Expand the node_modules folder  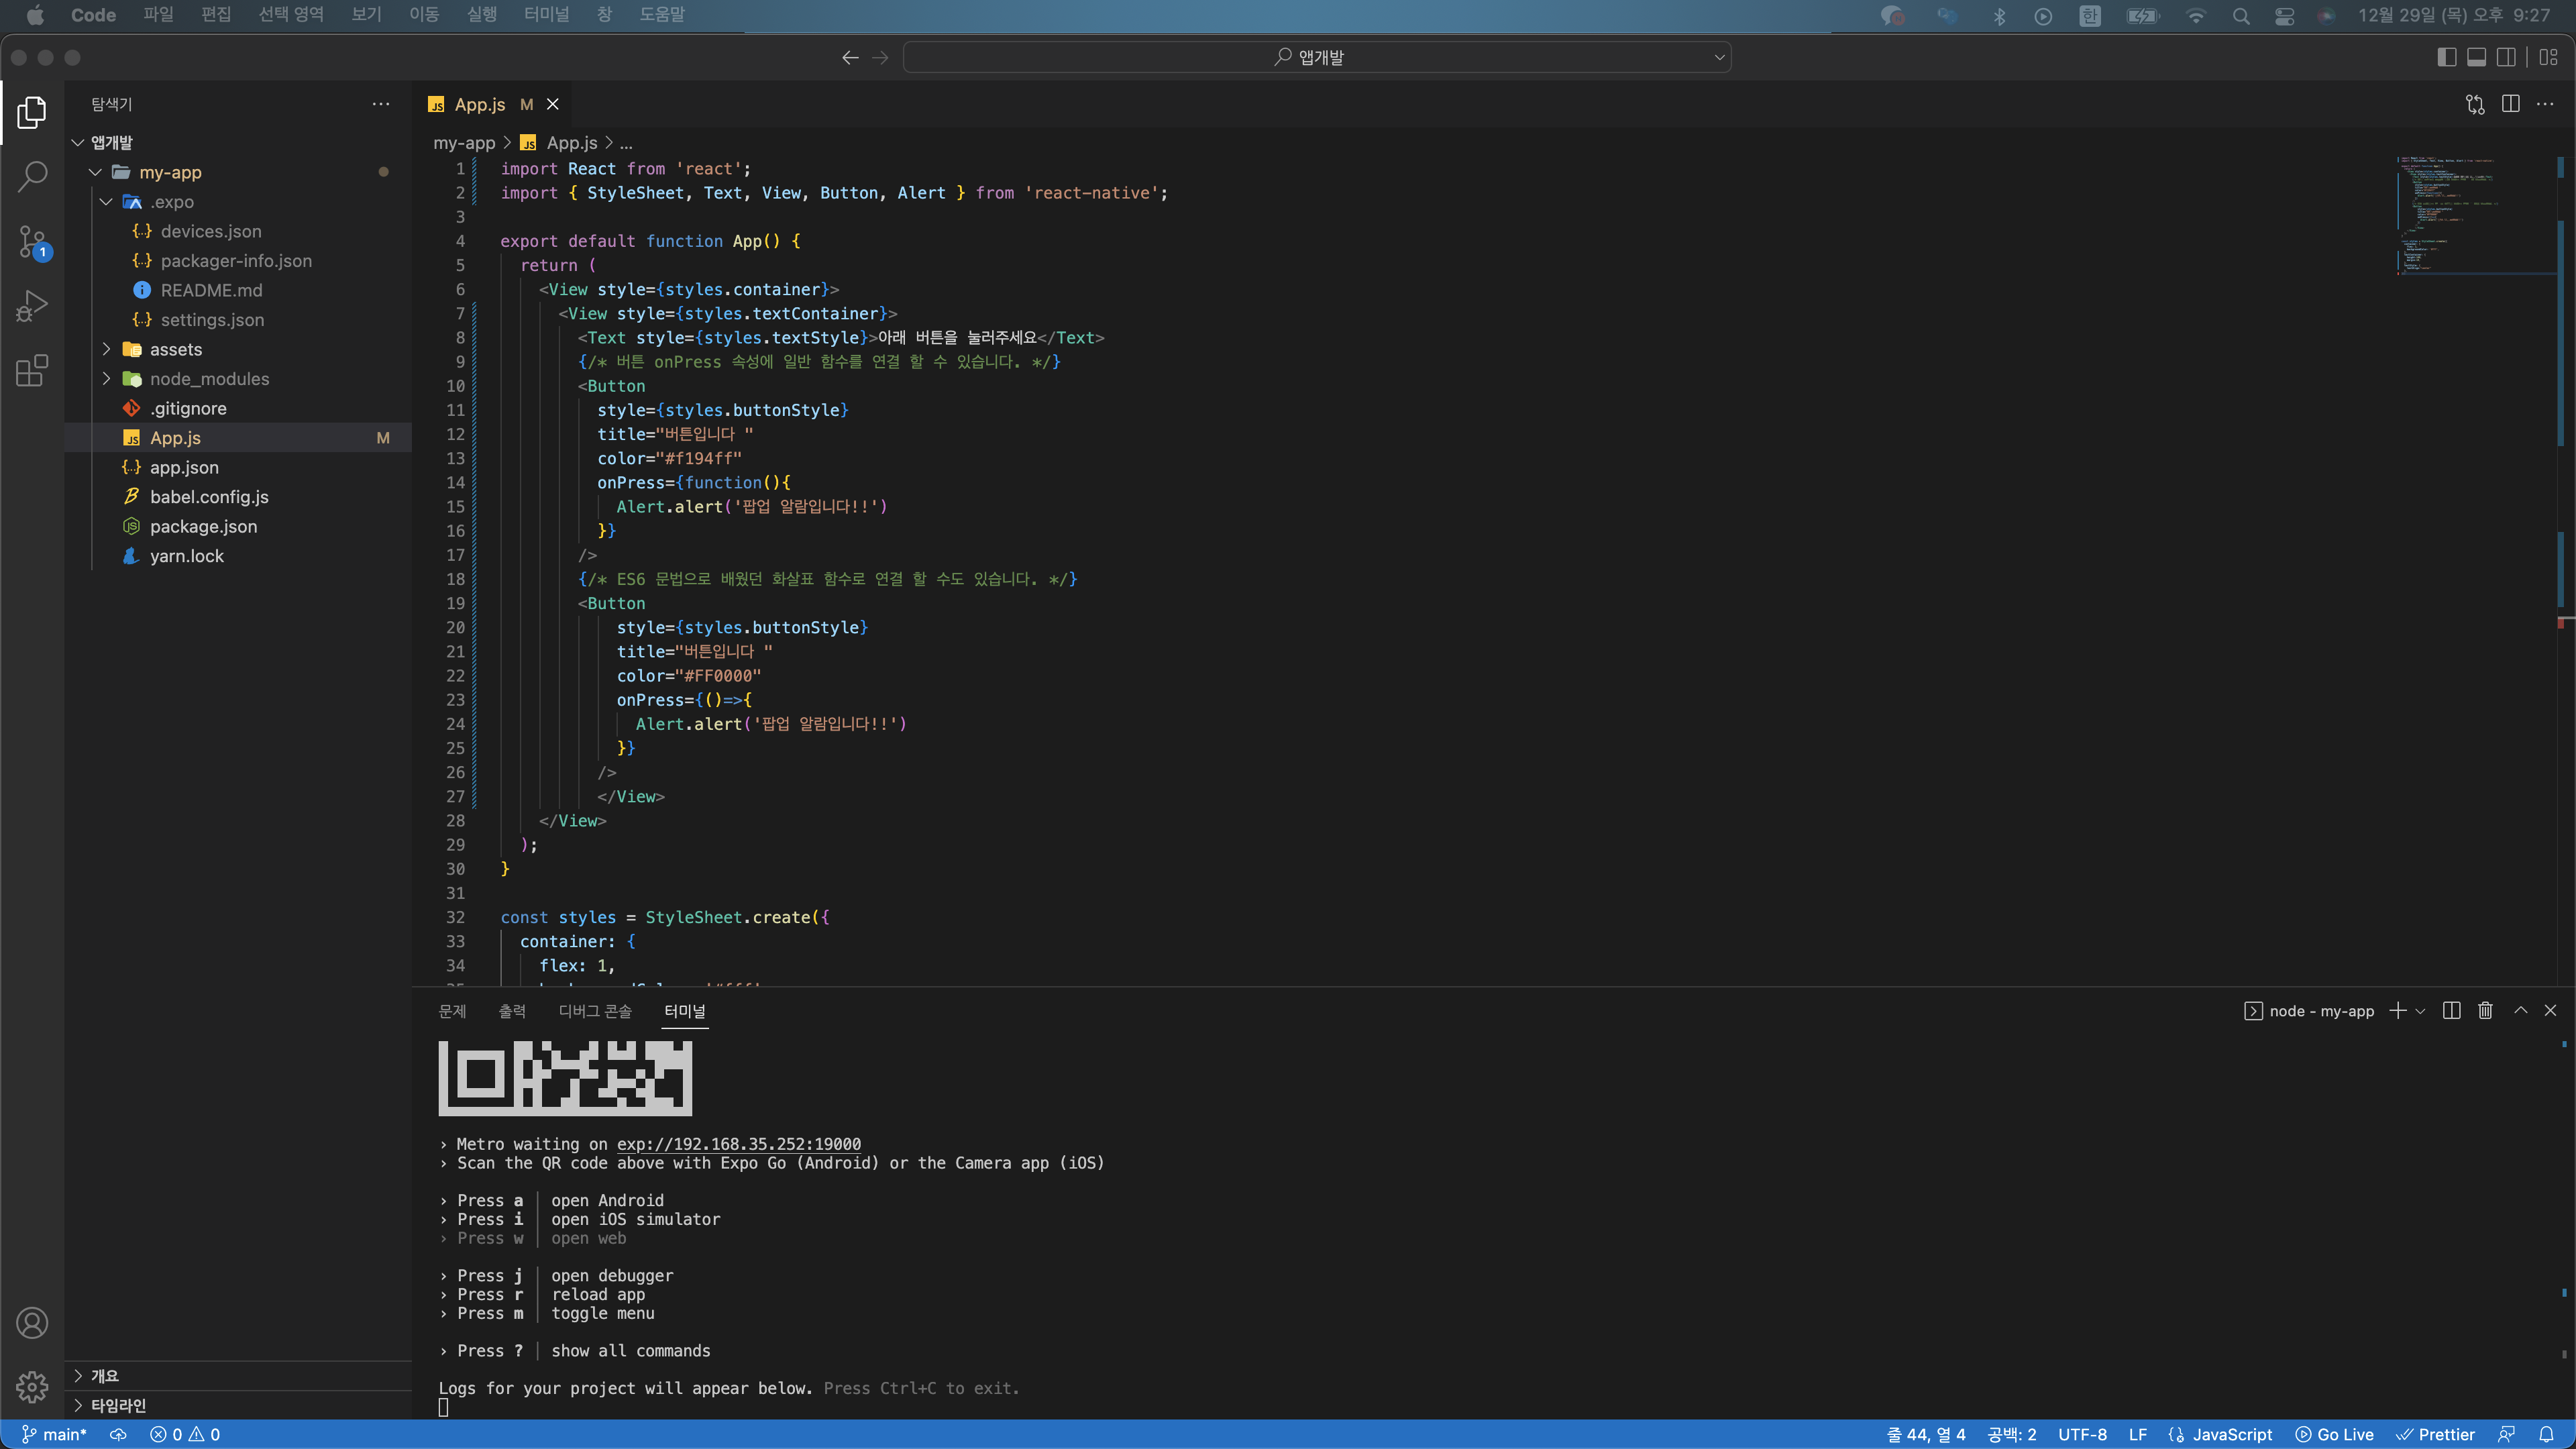(x=106, y=379)
